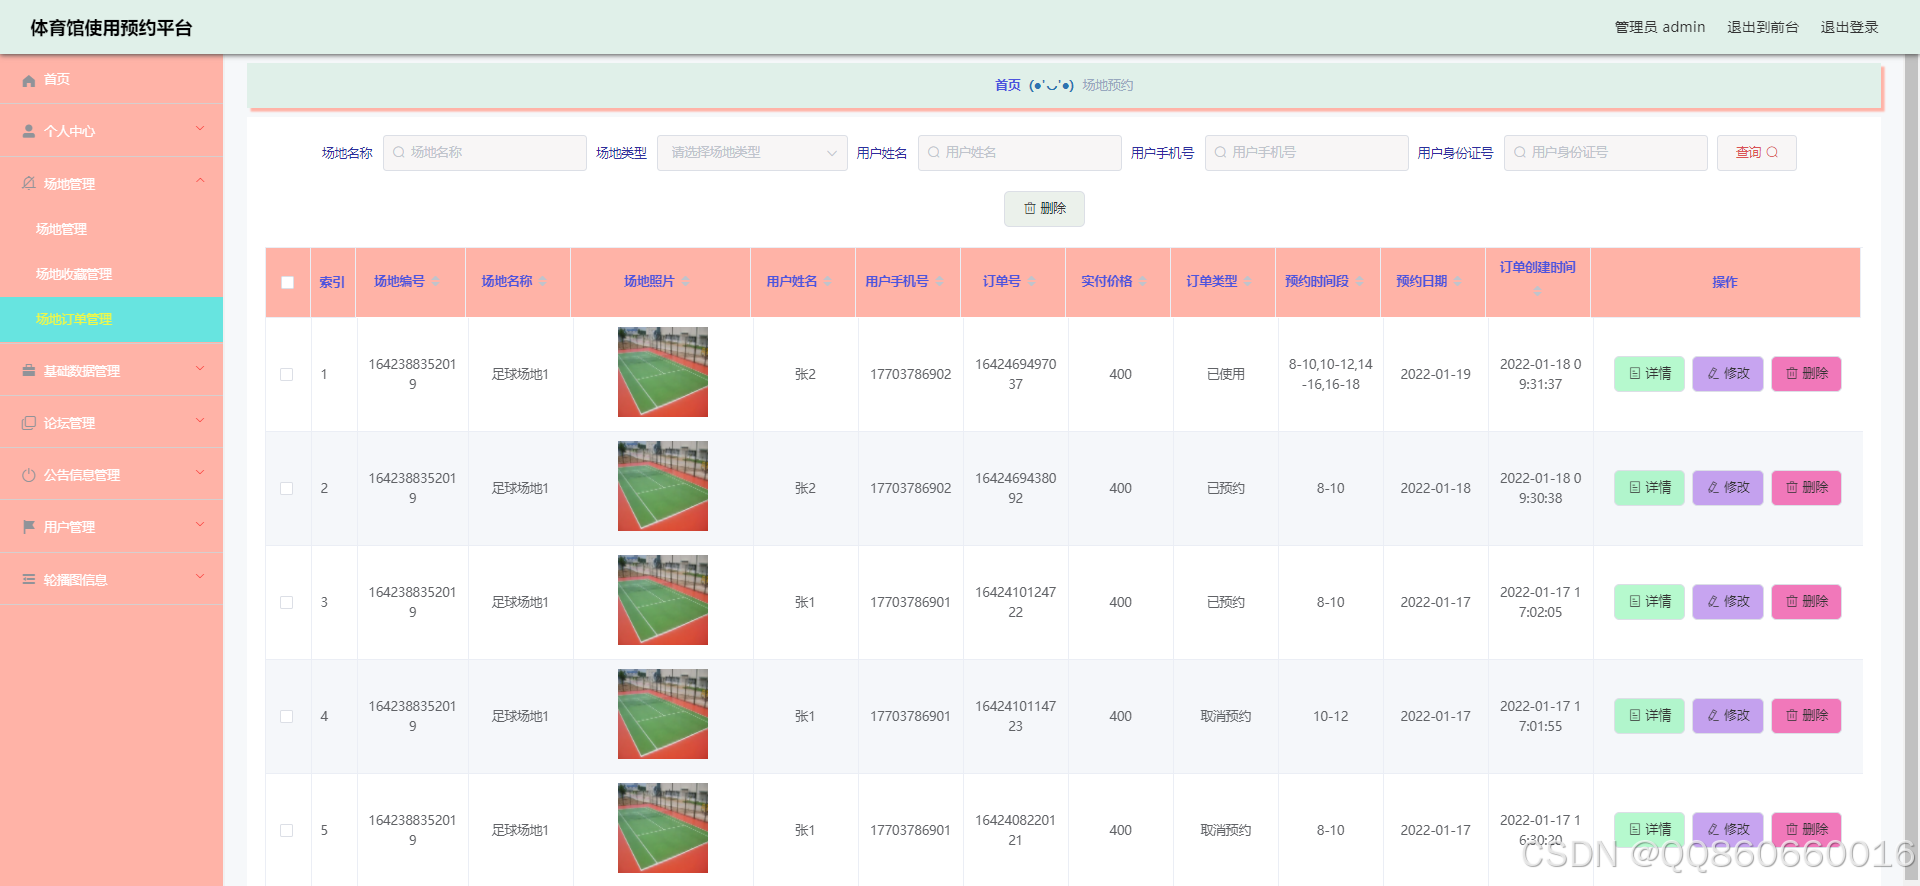This screenshot has width=1920, height=886.
Task: Tick the checkbox for row 4
Action: click(x=287, y=717)
